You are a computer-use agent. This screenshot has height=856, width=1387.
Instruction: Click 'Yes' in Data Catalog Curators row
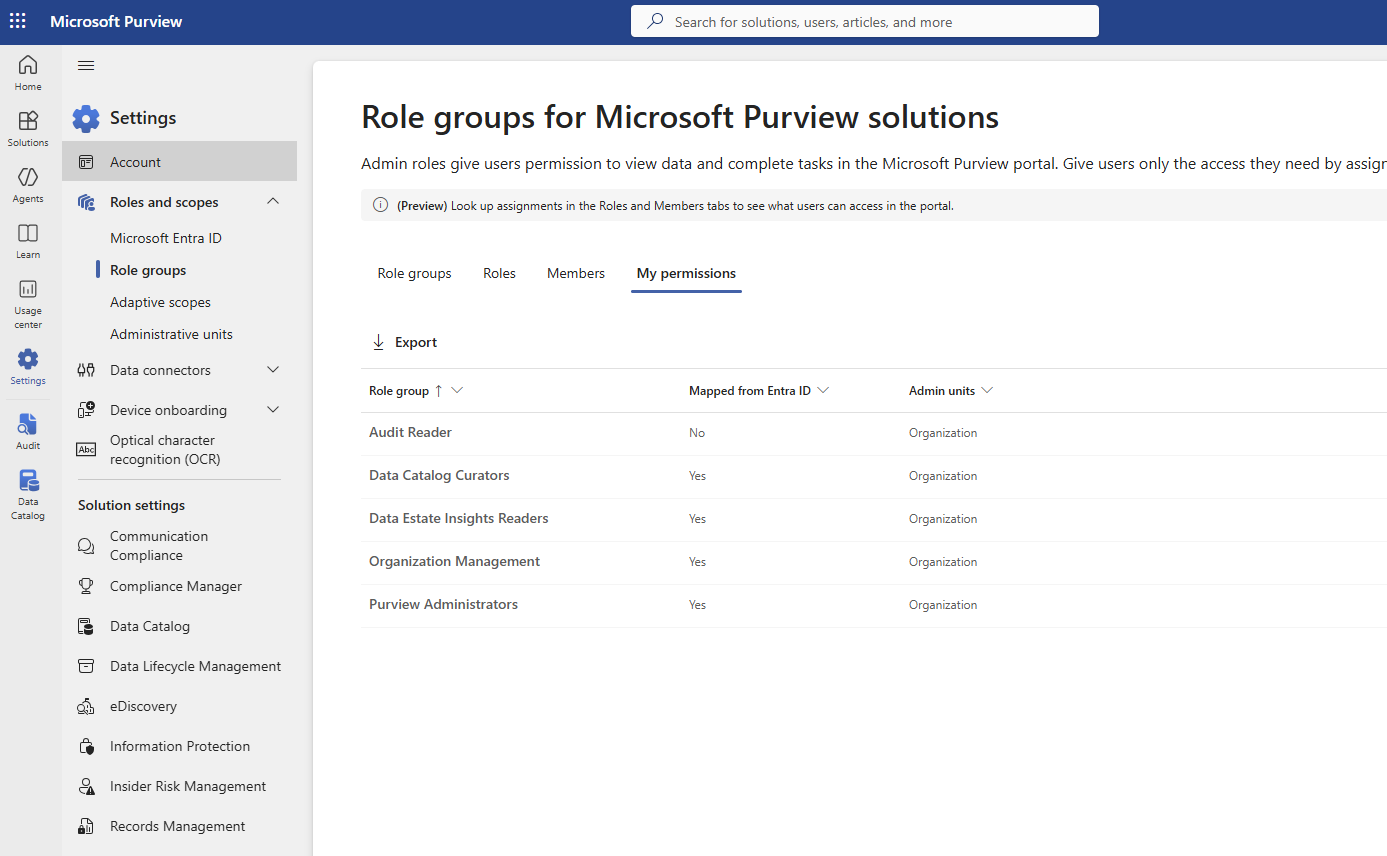coord(697,476)
